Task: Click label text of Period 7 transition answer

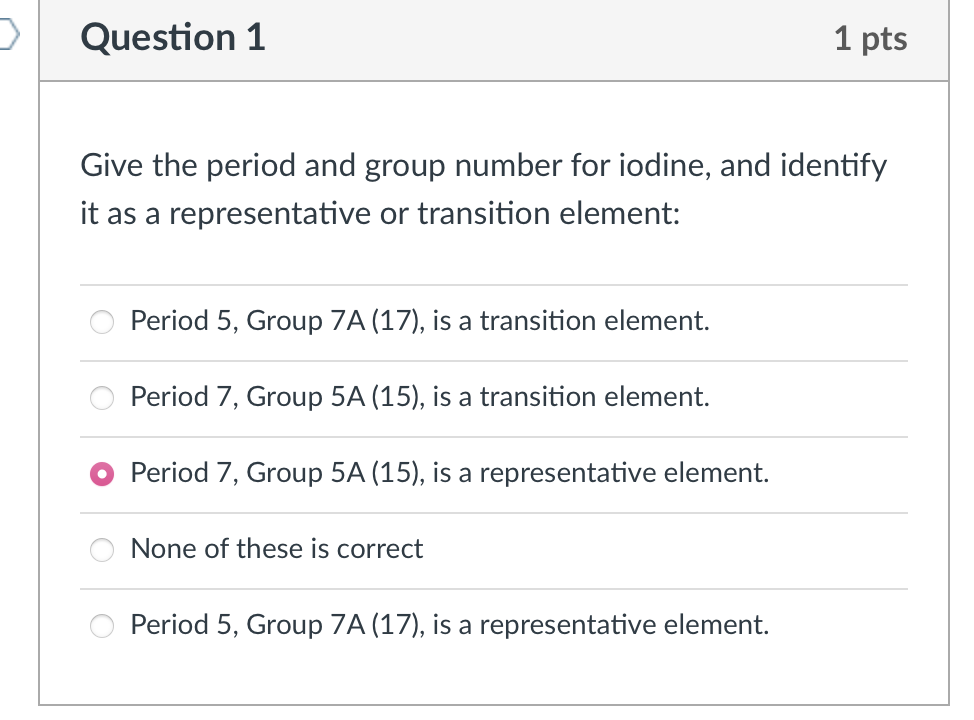Action: (x=420, y=397)
